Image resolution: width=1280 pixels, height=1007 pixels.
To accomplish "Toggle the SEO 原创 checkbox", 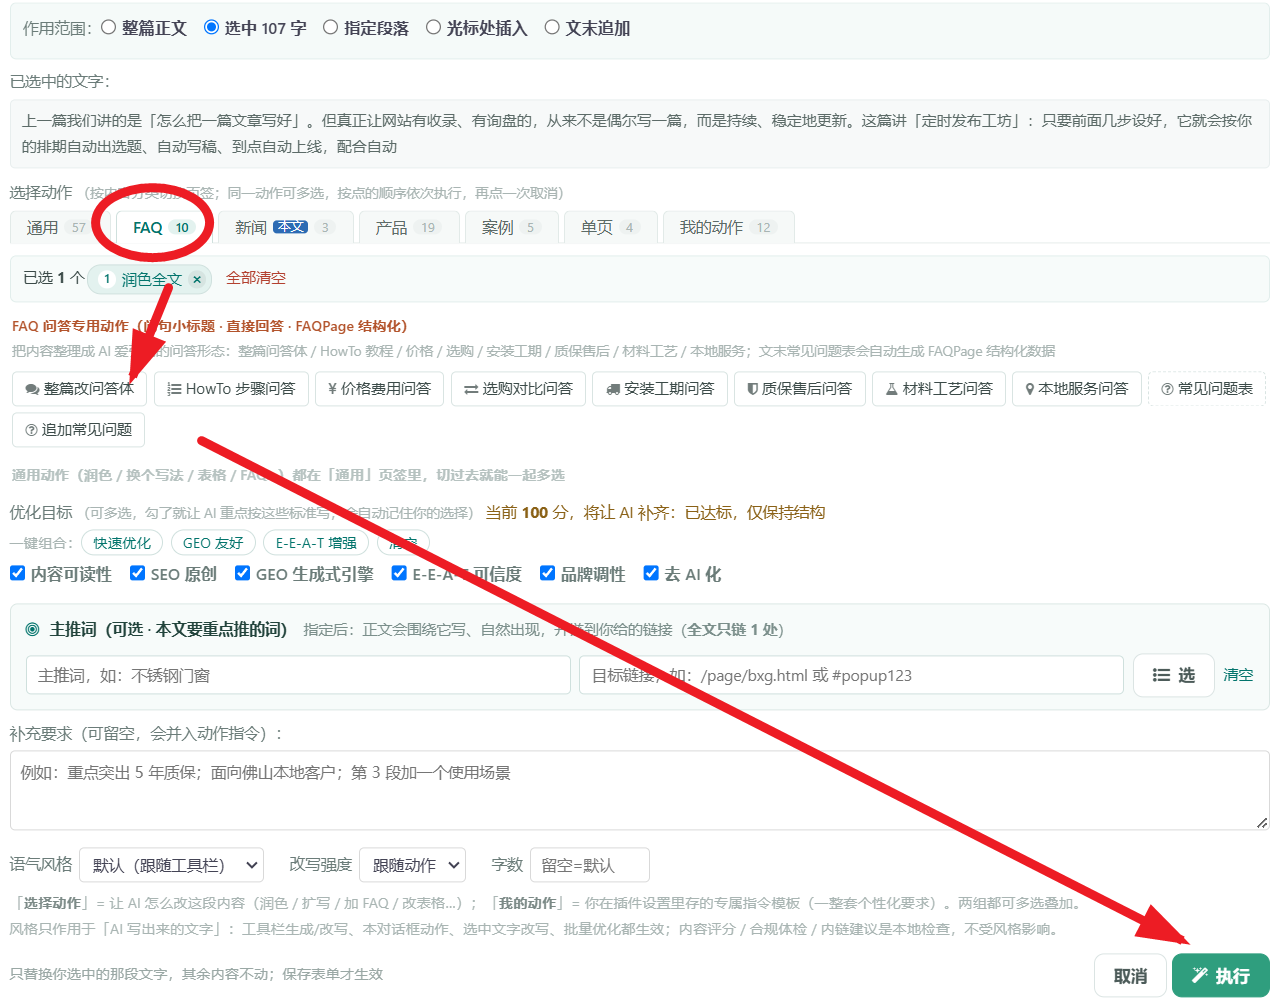I will (x=138, y=573).
